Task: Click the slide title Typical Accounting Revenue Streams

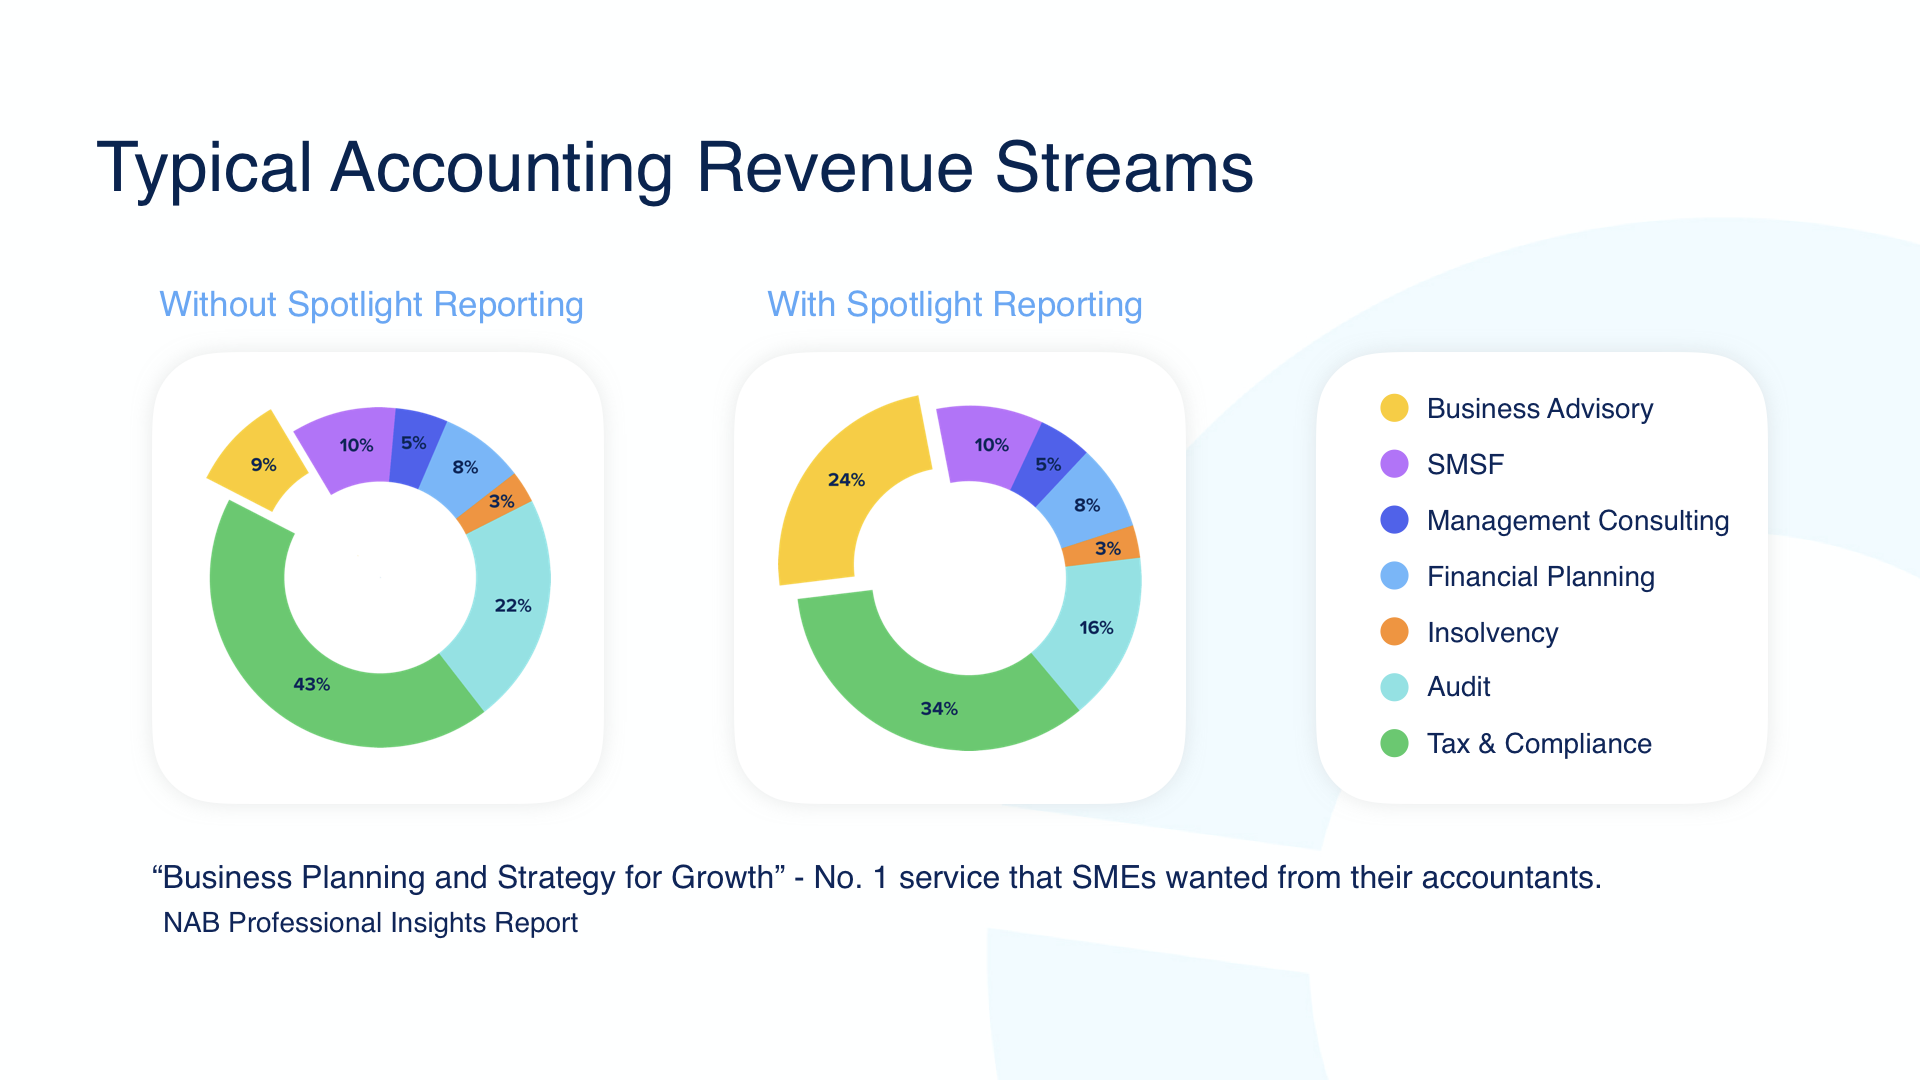Action: pyautogui.click(x=675, y=167)
